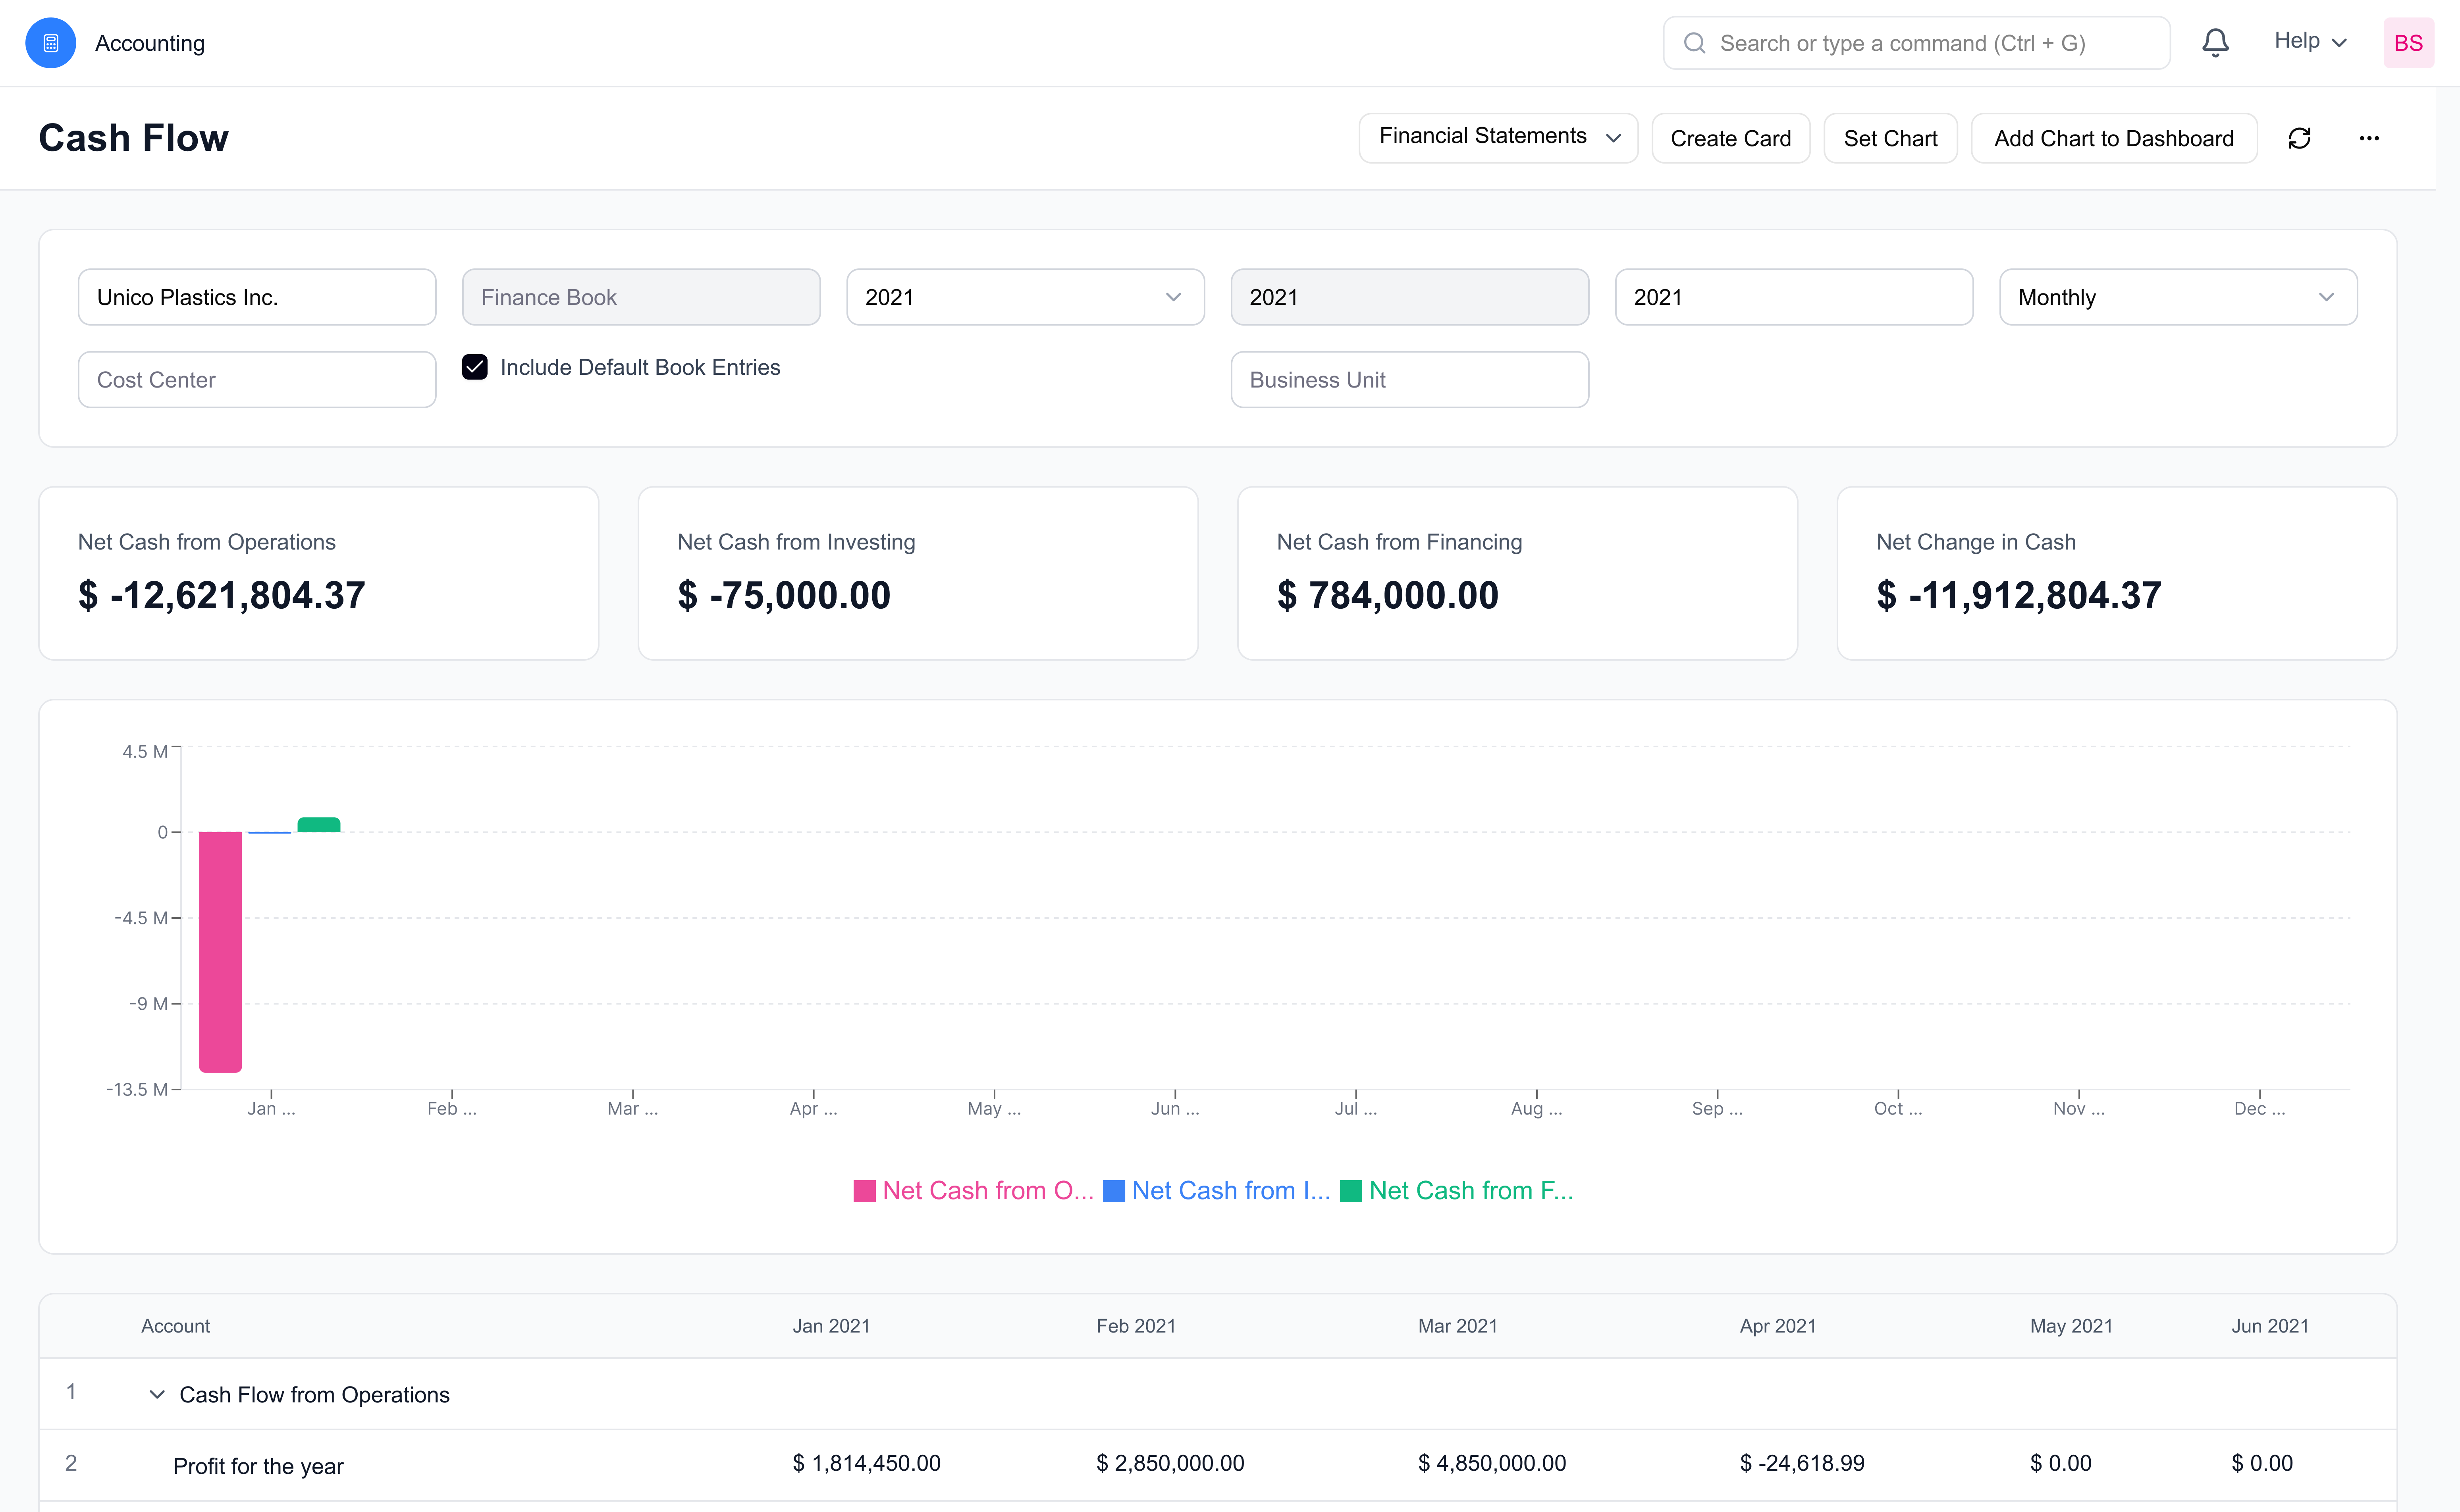Select the Net Cash from Financing card
2460x1512 pixels.
(1517, 573)
